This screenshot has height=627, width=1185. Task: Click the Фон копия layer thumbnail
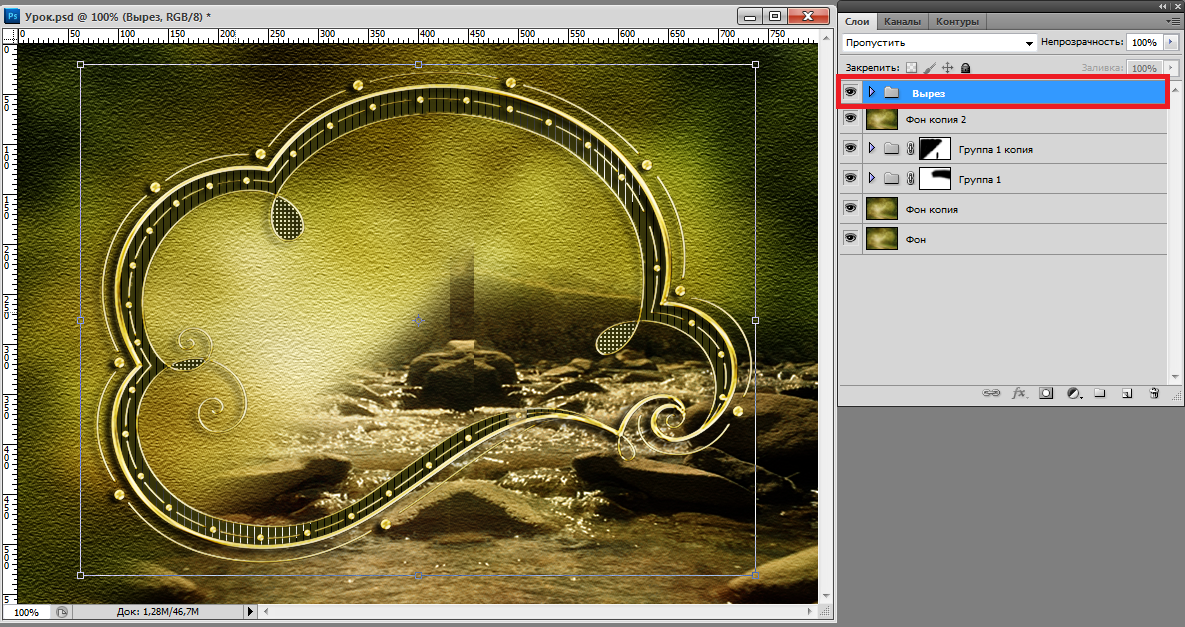point(881,208)
